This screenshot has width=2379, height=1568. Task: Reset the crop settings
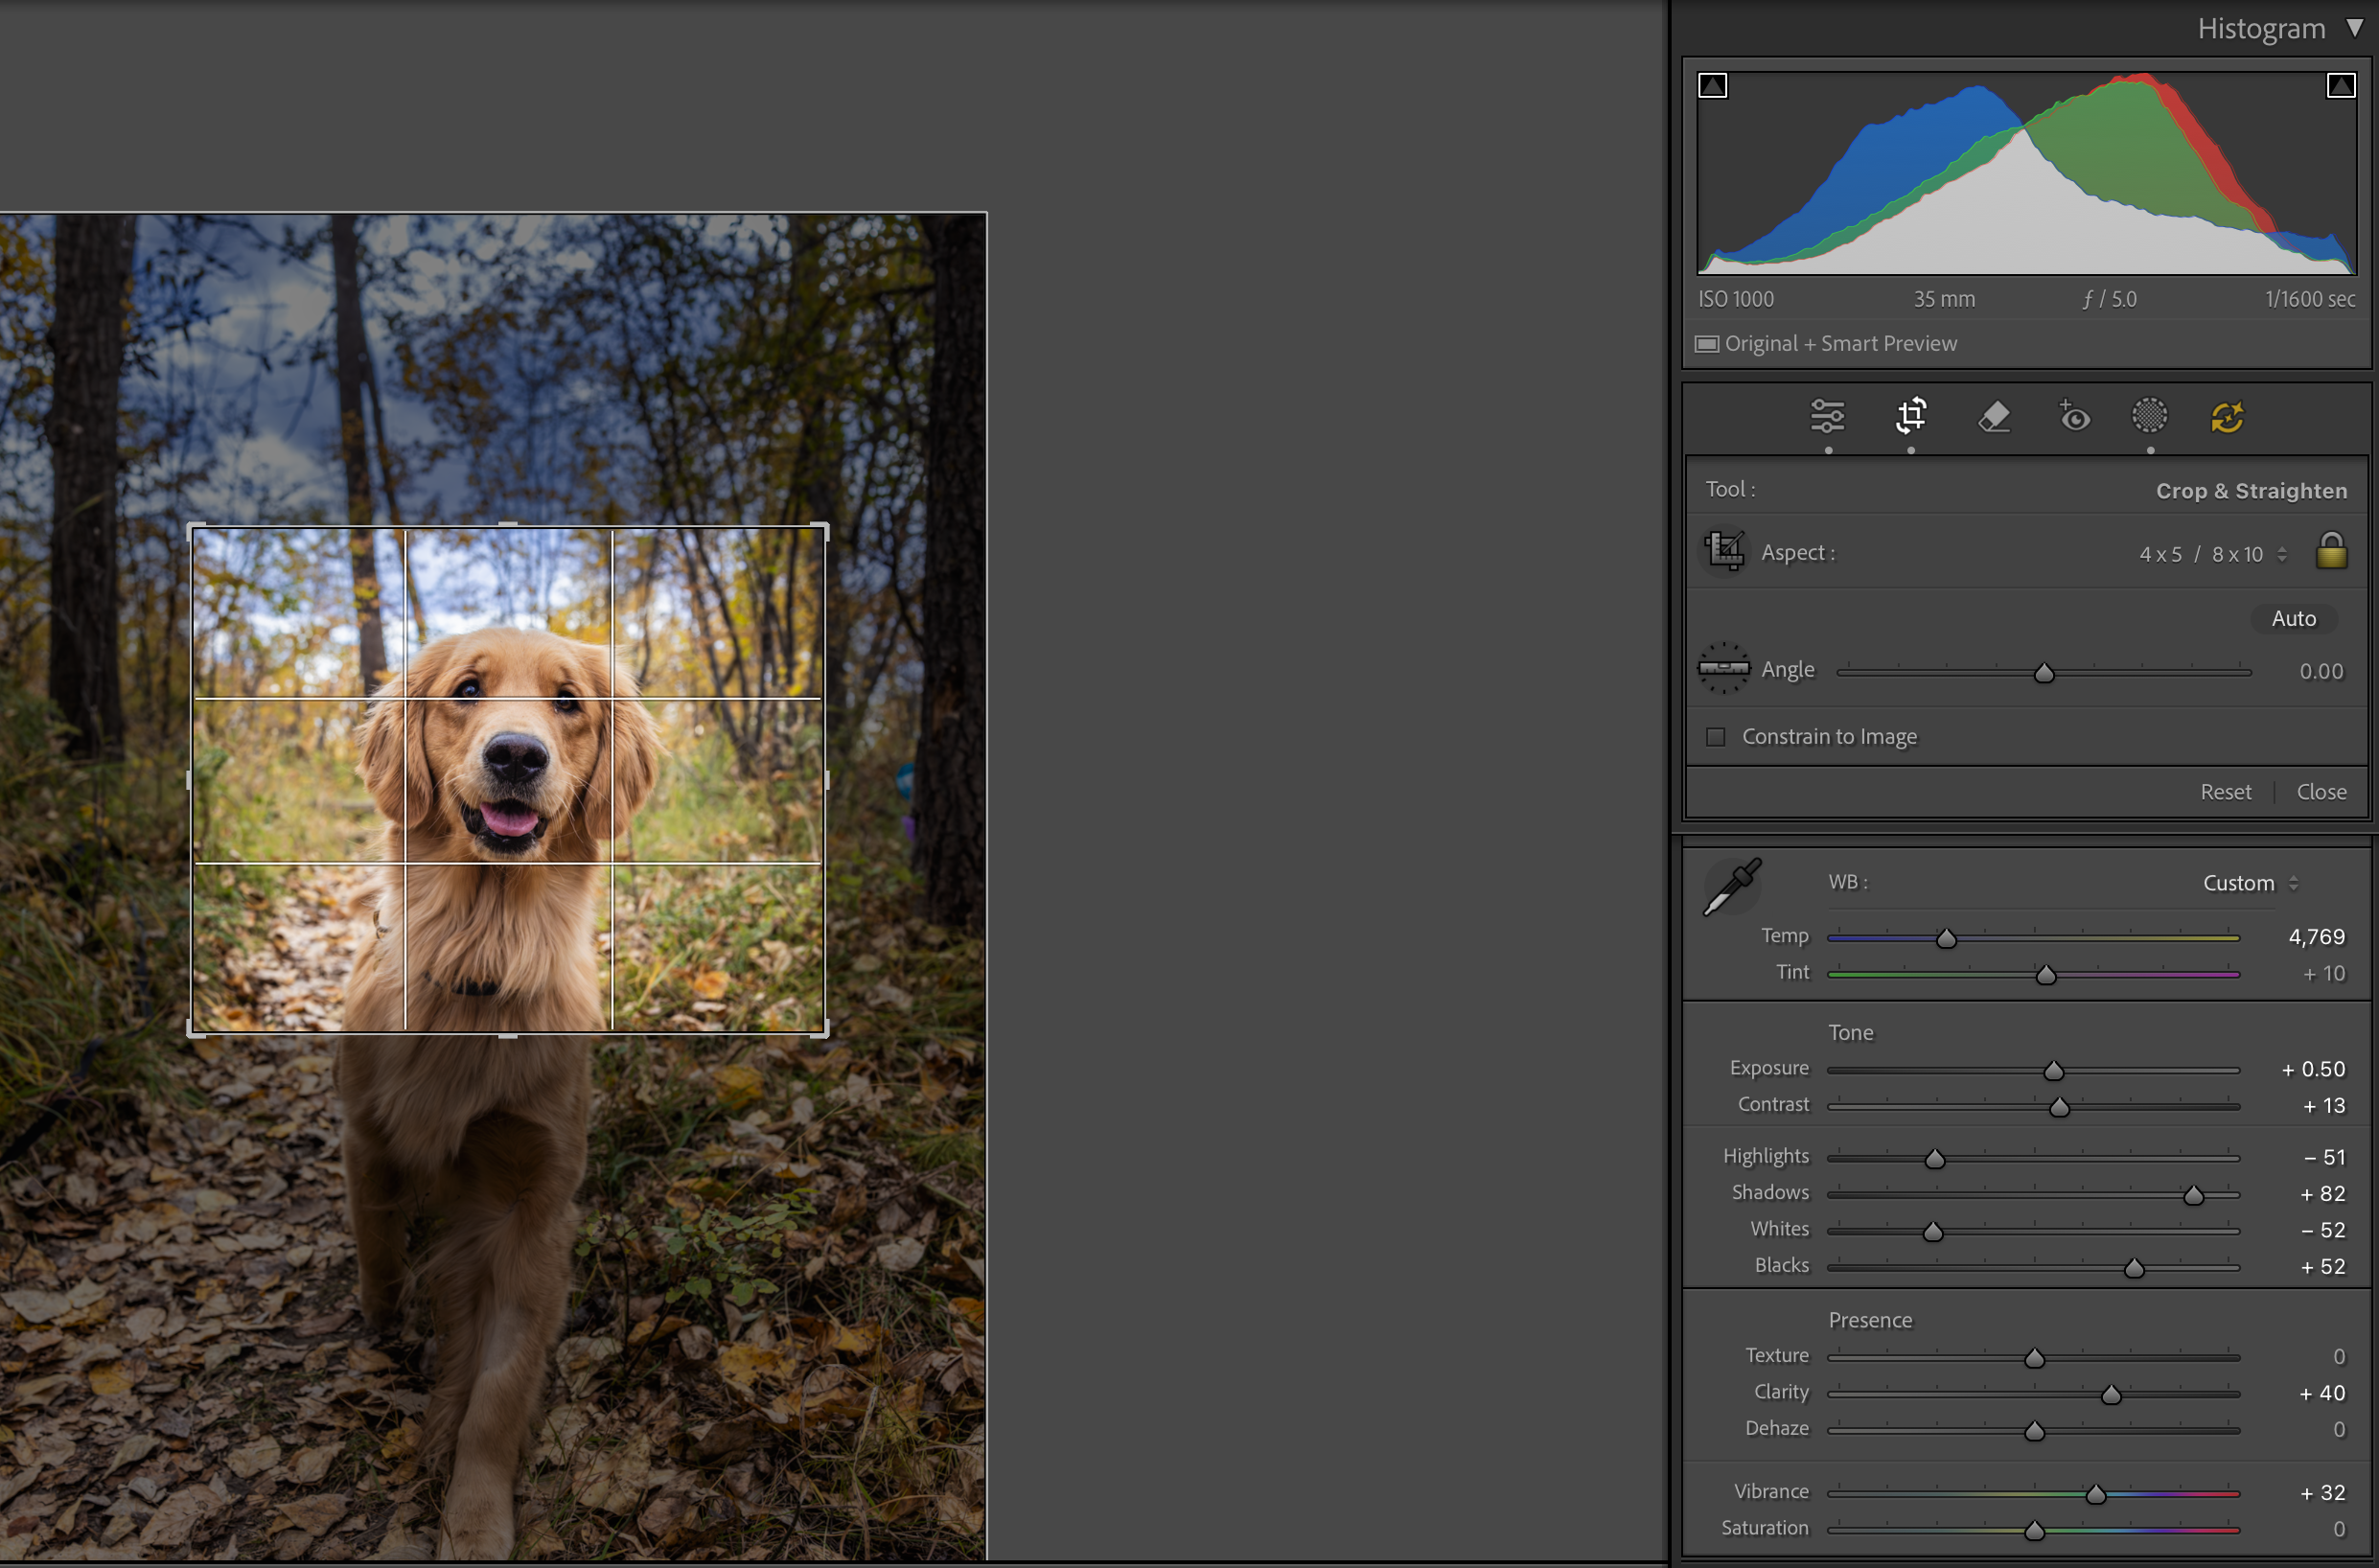click(x=2225, y=792)
